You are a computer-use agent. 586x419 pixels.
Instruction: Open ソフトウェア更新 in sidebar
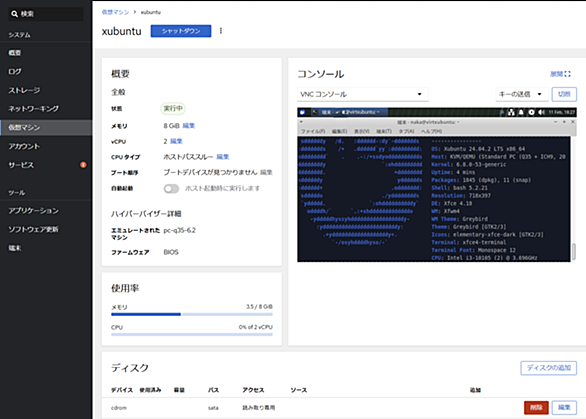(46, 229)
